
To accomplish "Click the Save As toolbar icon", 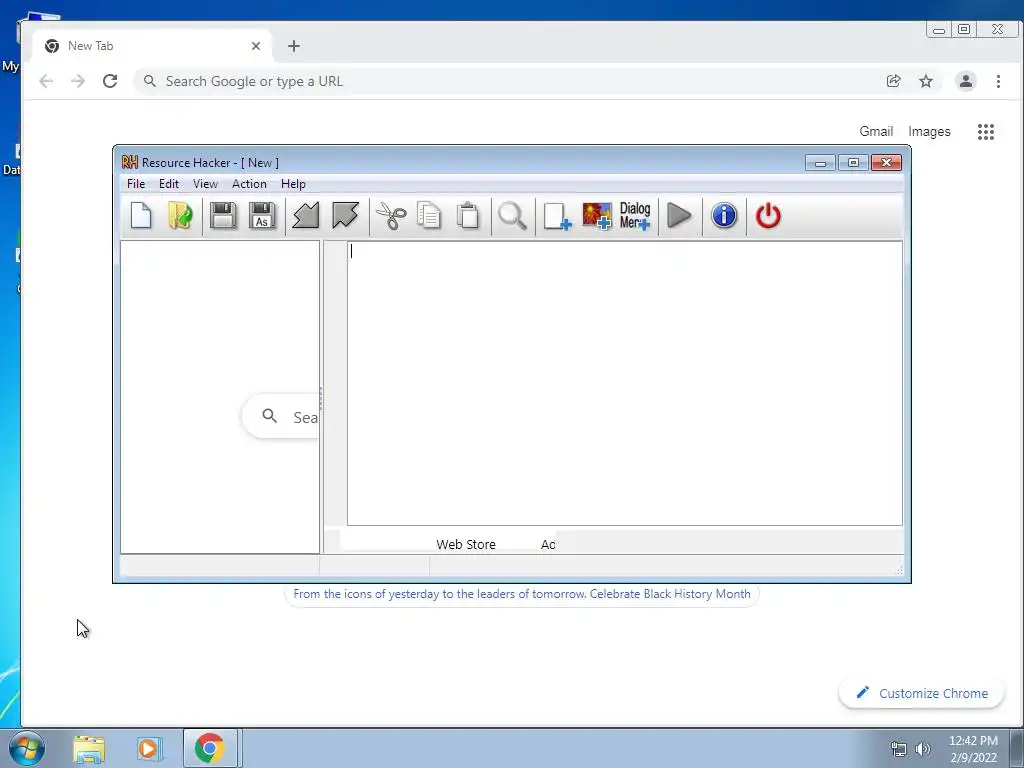I will tap(262, 216).
